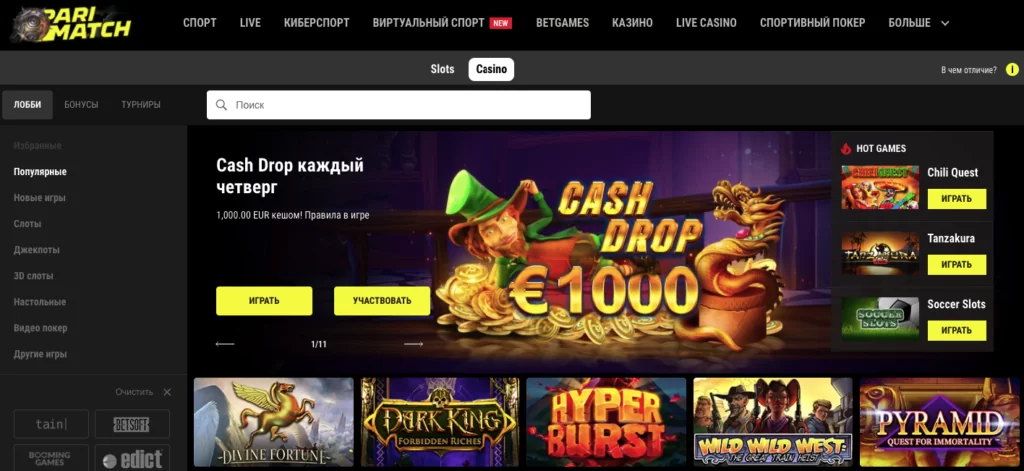Select the tain provider filter
The width and height of the screenshot is (1024, 471).
pyautogui.click(x=52, y=424)
